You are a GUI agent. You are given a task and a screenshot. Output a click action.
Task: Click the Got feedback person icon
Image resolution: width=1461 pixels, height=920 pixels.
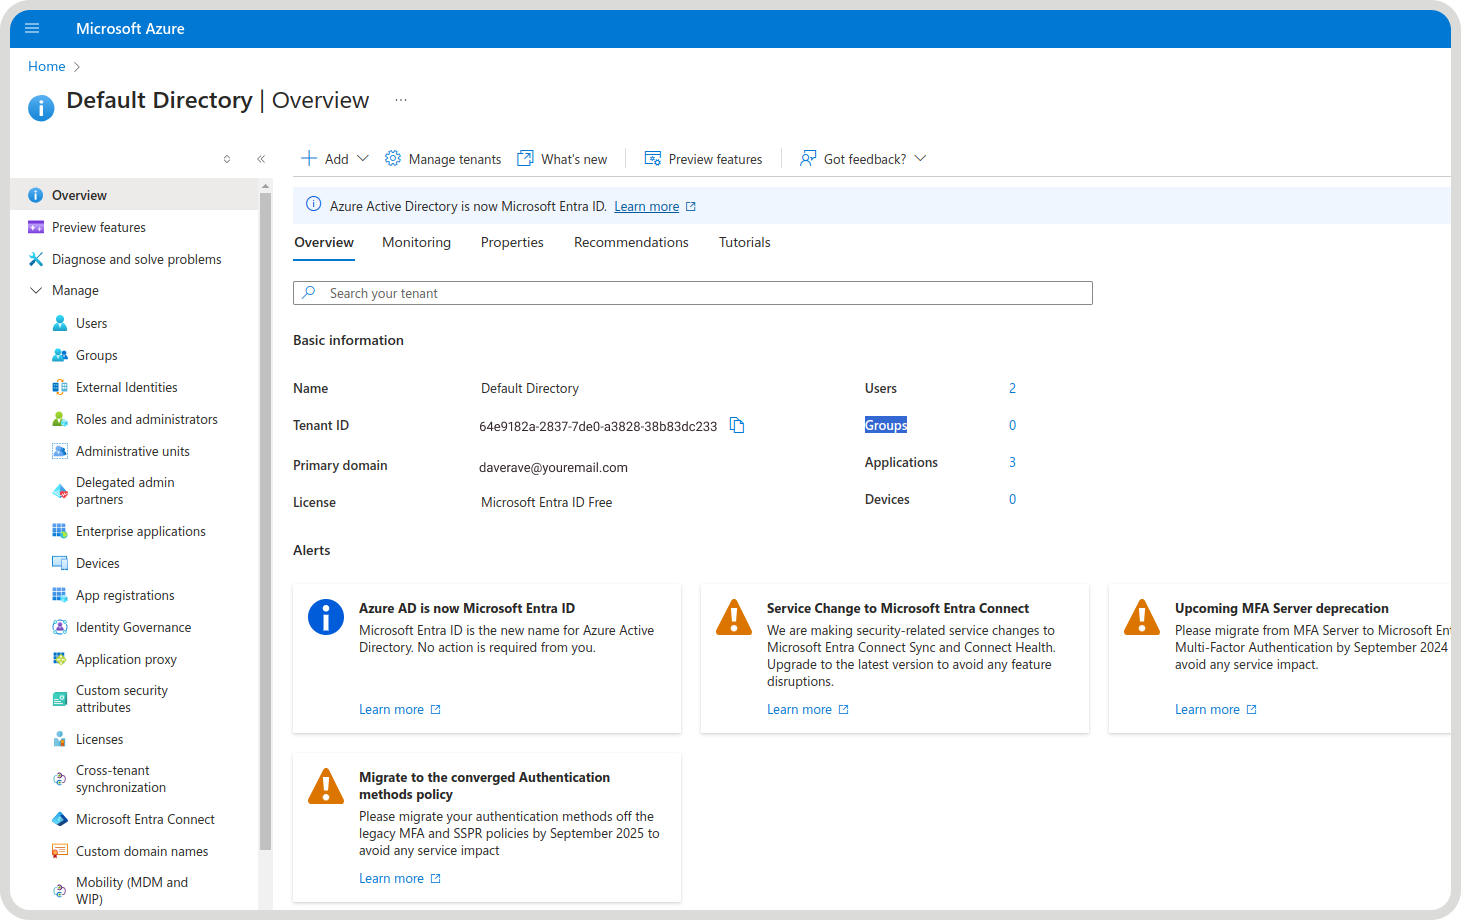(x=808, y=158)
